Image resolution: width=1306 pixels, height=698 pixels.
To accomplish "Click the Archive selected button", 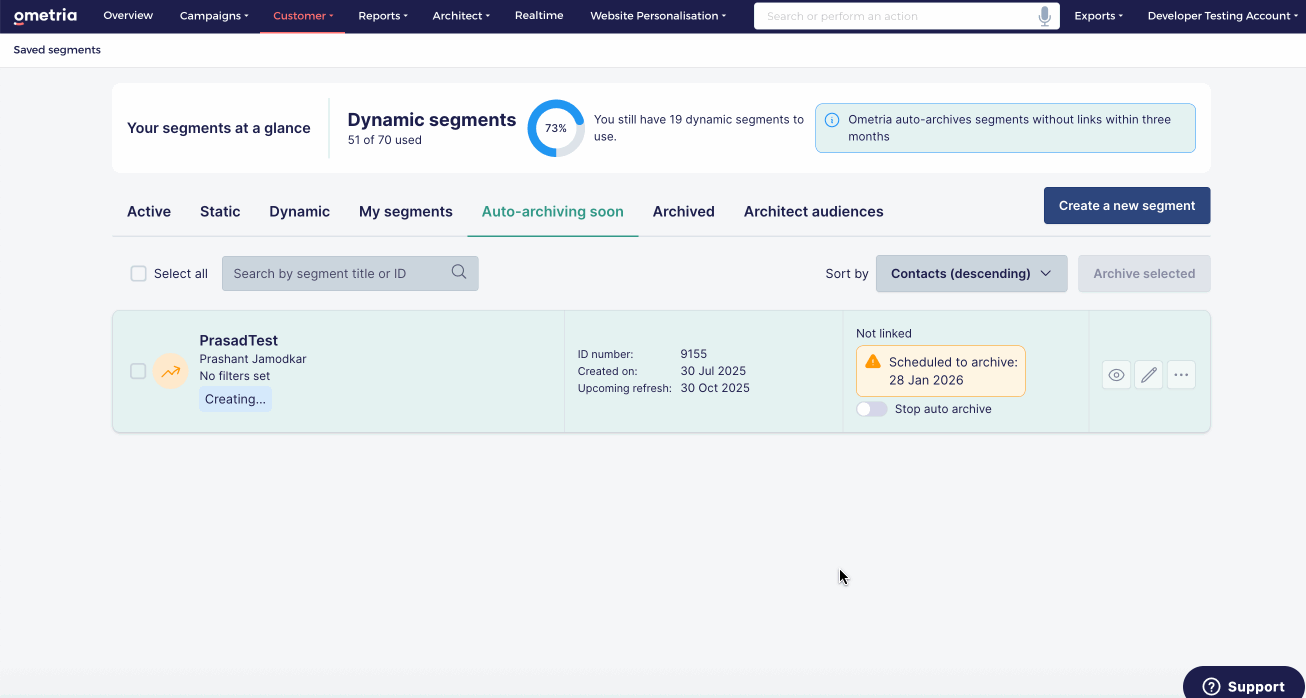I will tap(1144, 273).
